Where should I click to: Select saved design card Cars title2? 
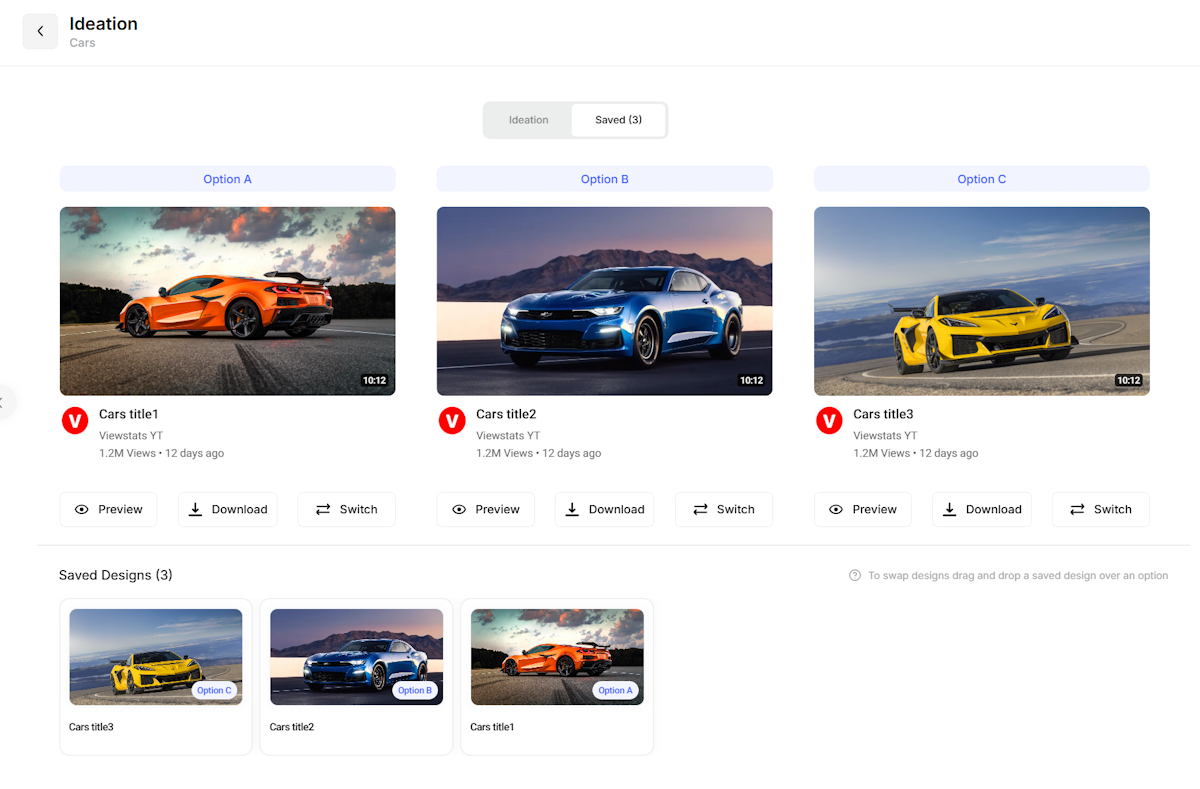click(x=357, y=676)
